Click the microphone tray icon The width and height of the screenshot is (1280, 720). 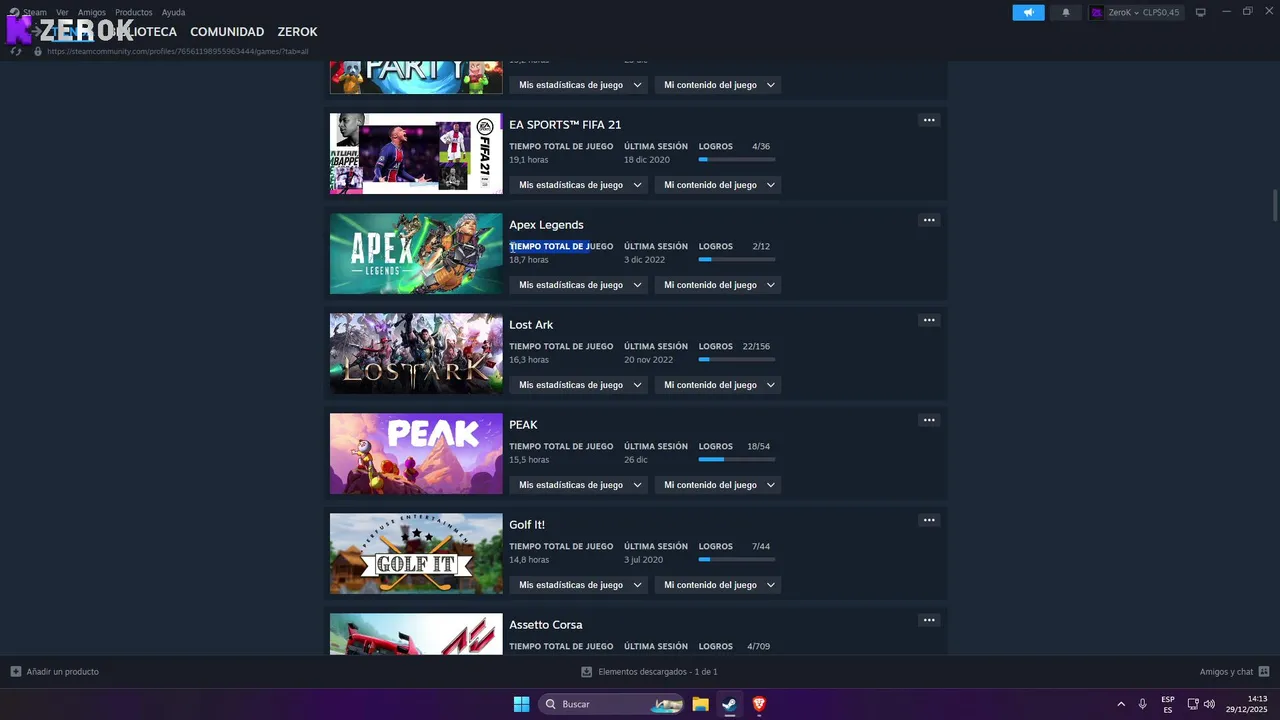click(x=1142, y=704)
